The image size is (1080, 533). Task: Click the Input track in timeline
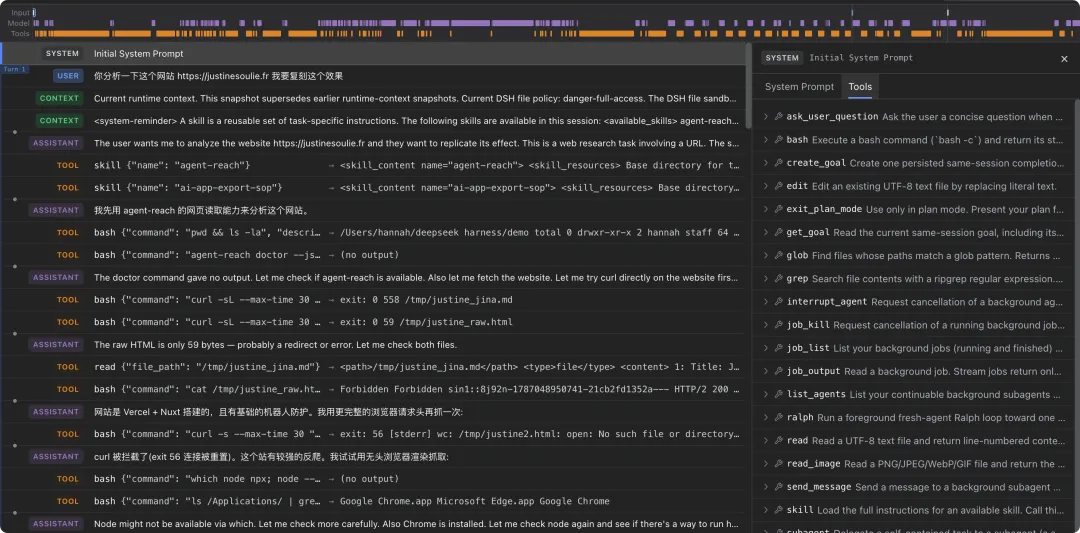(557, 12)
